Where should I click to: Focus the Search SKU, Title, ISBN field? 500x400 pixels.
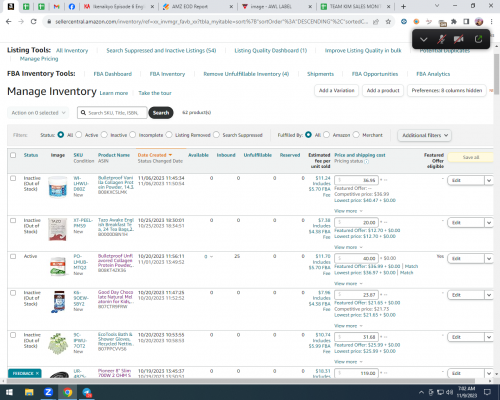click(112, 113)
